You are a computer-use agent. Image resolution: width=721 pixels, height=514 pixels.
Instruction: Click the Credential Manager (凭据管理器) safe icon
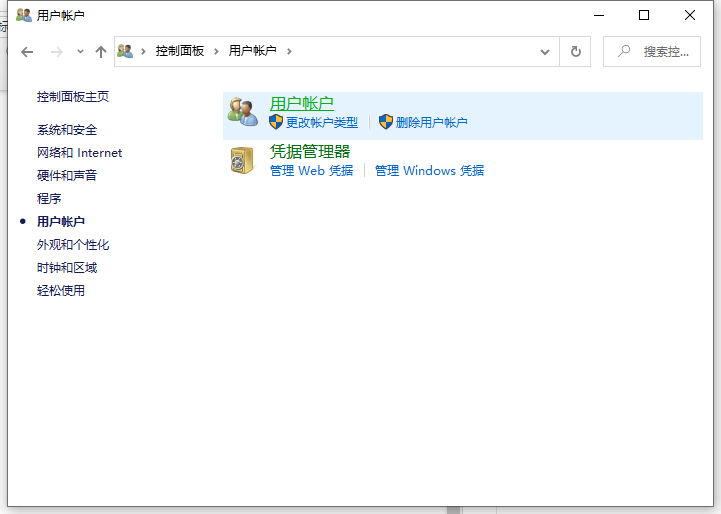242,160
